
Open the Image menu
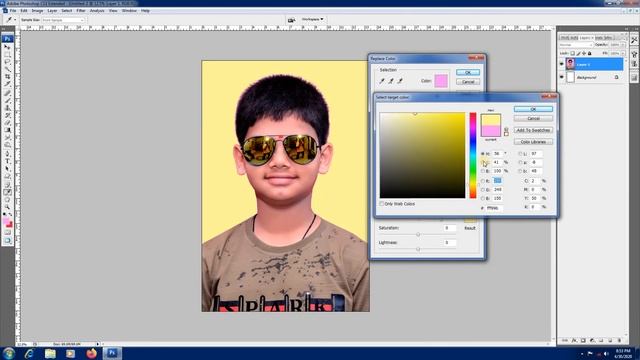[37, 11]
